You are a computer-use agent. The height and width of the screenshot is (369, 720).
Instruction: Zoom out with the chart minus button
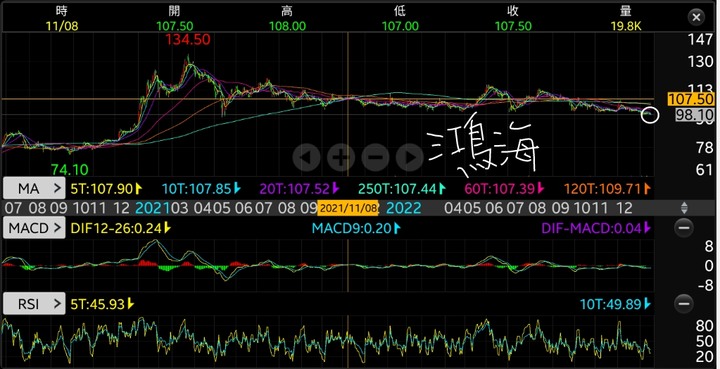[375, 157]
